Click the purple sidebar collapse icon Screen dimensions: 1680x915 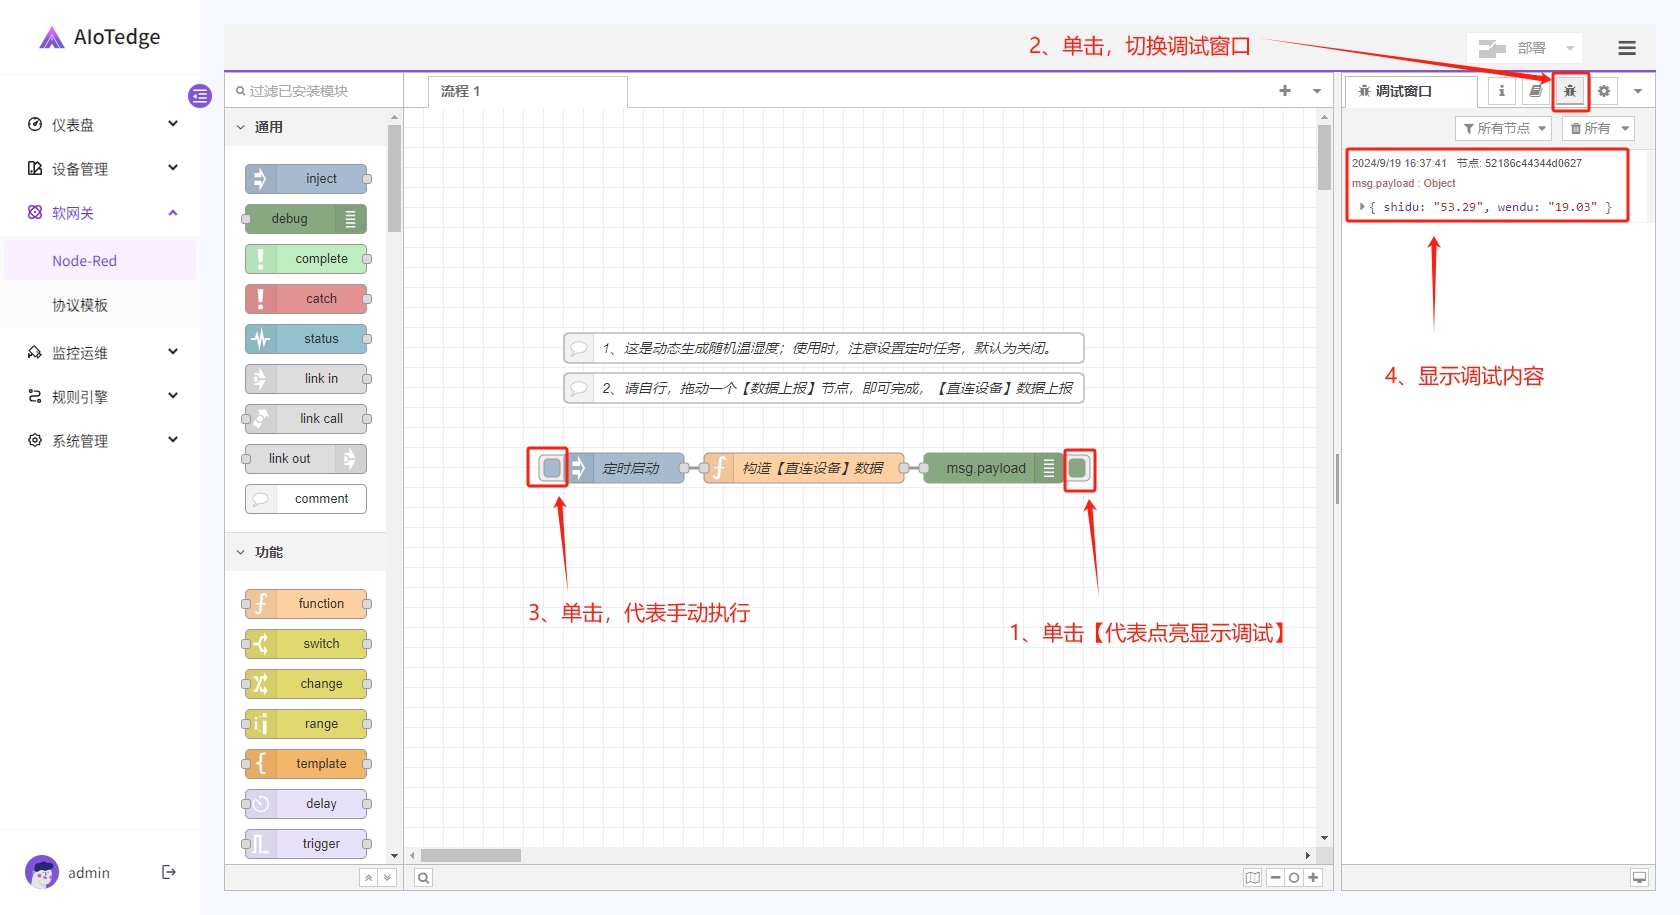tap(200, 96)
